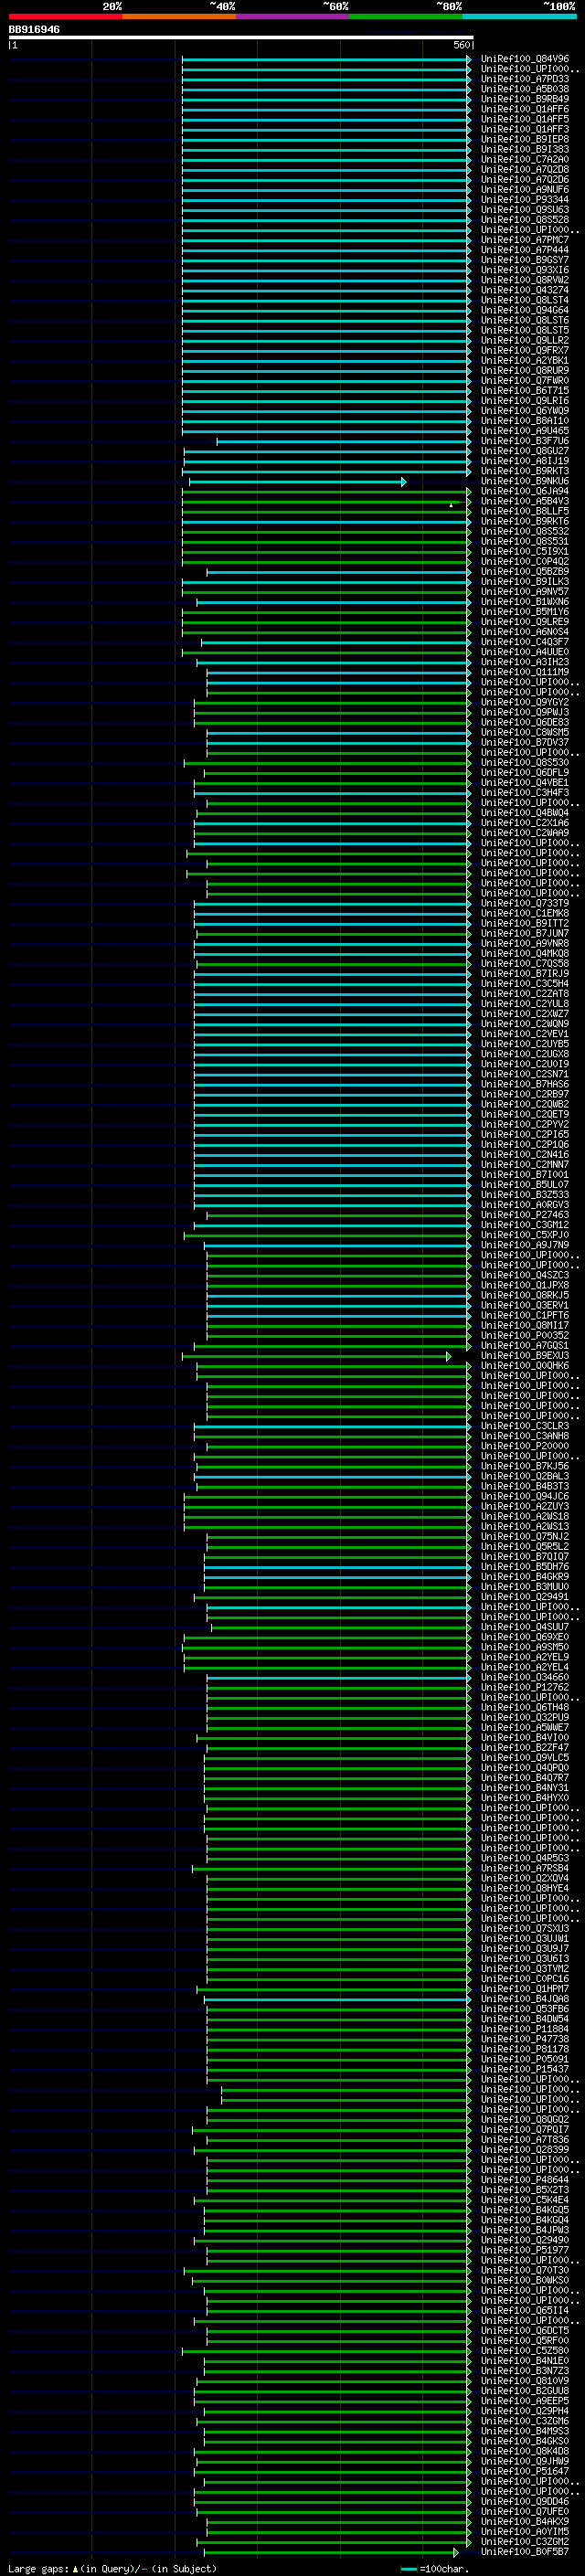
Task: Open hit UniRef100_Q7FWR0
Action: pos(525,380)
